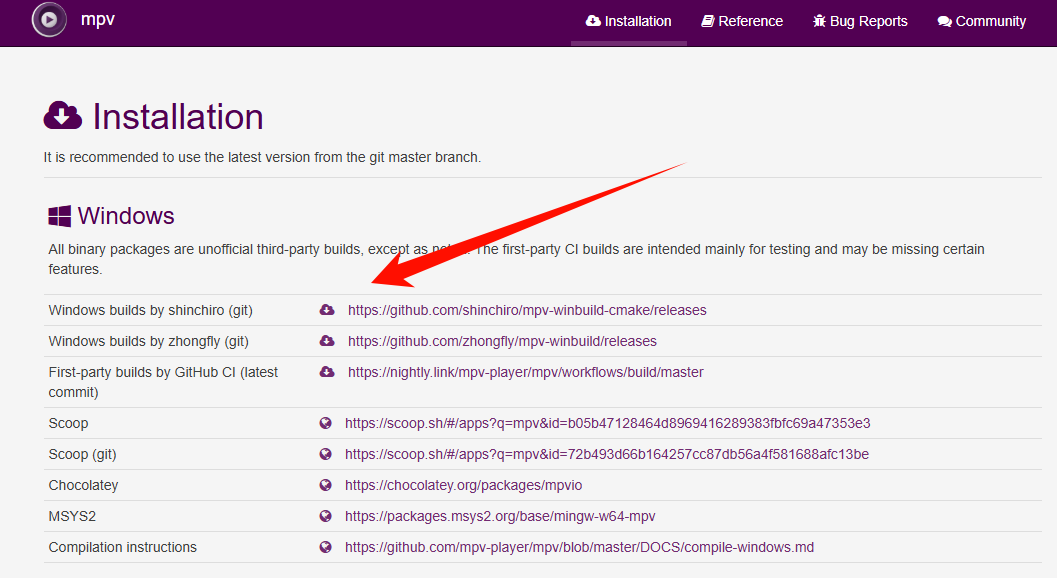Click the globe icon in Compilation instructions row
Screen dimensions: 1057x578
pos(326,547)
